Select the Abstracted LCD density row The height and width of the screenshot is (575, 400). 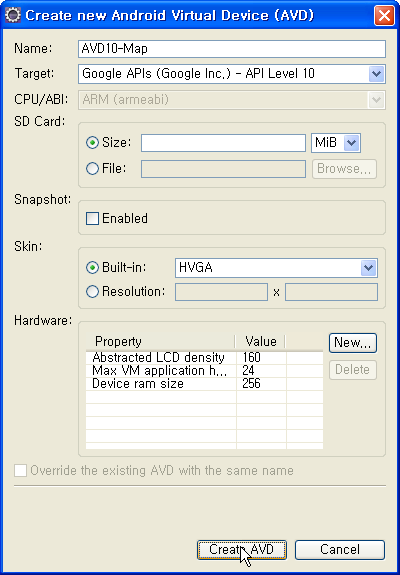pos(204,357)
